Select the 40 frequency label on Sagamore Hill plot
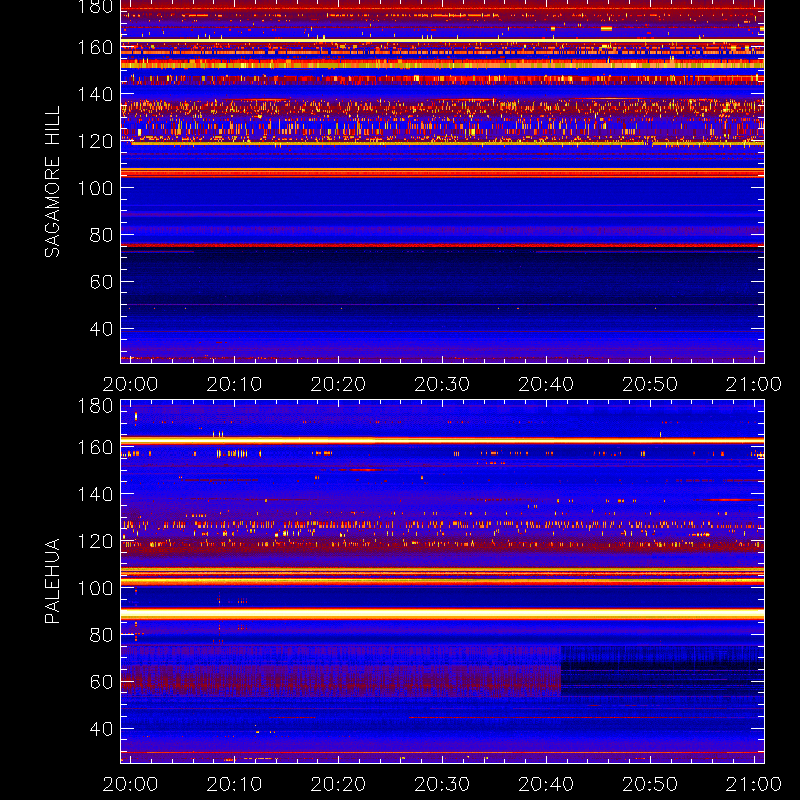 pos(101,329)
